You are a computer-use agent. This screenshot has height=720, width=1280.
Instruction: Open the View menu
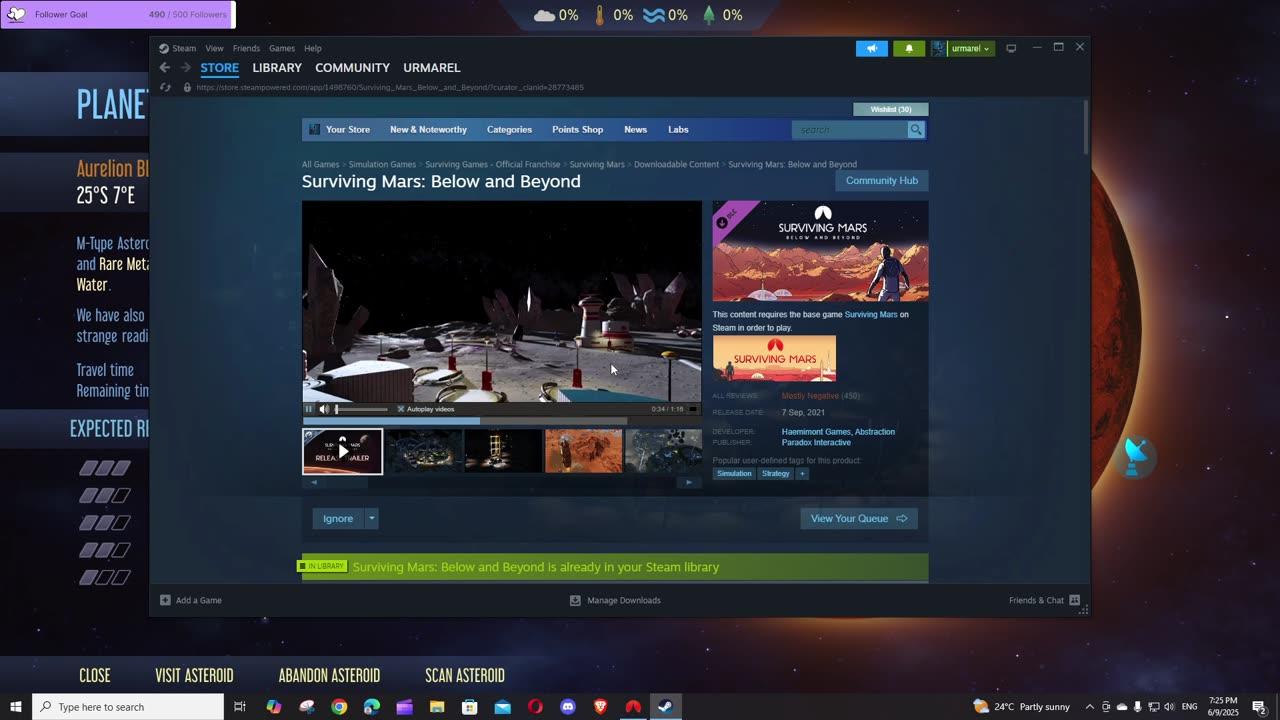point(214,48)
